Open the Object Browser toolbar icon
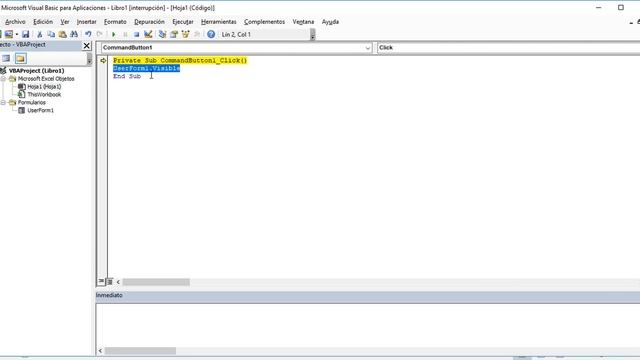640x360 pixels. point(185,34)
